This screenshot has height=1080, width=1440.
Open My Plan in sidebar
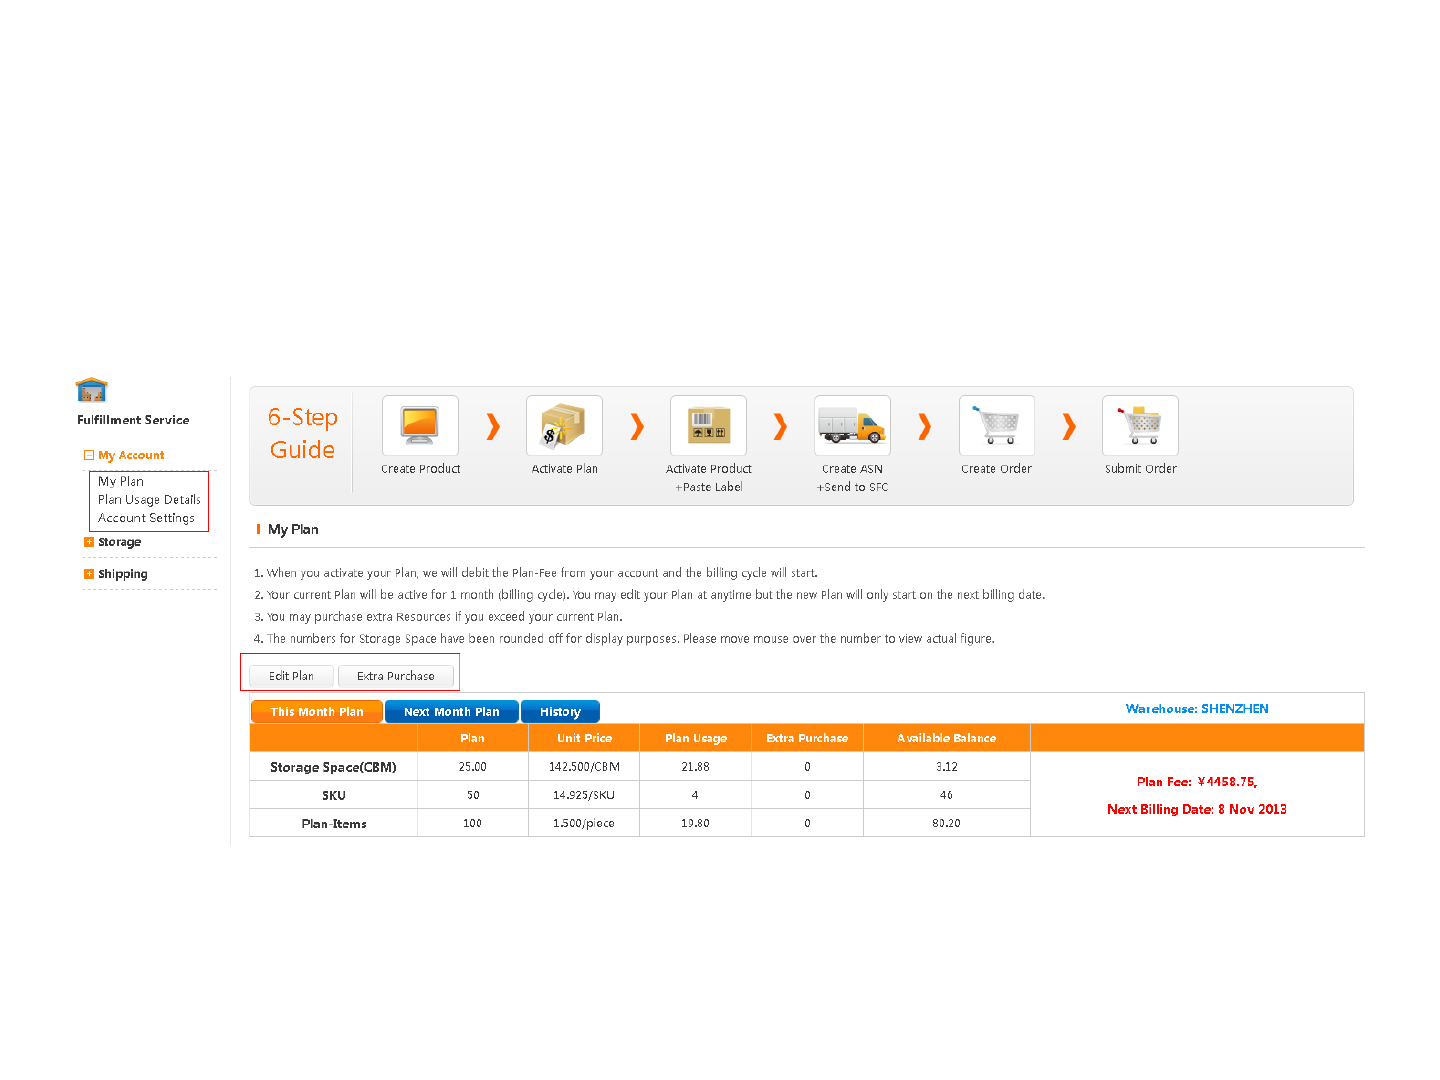pos(121,481)
